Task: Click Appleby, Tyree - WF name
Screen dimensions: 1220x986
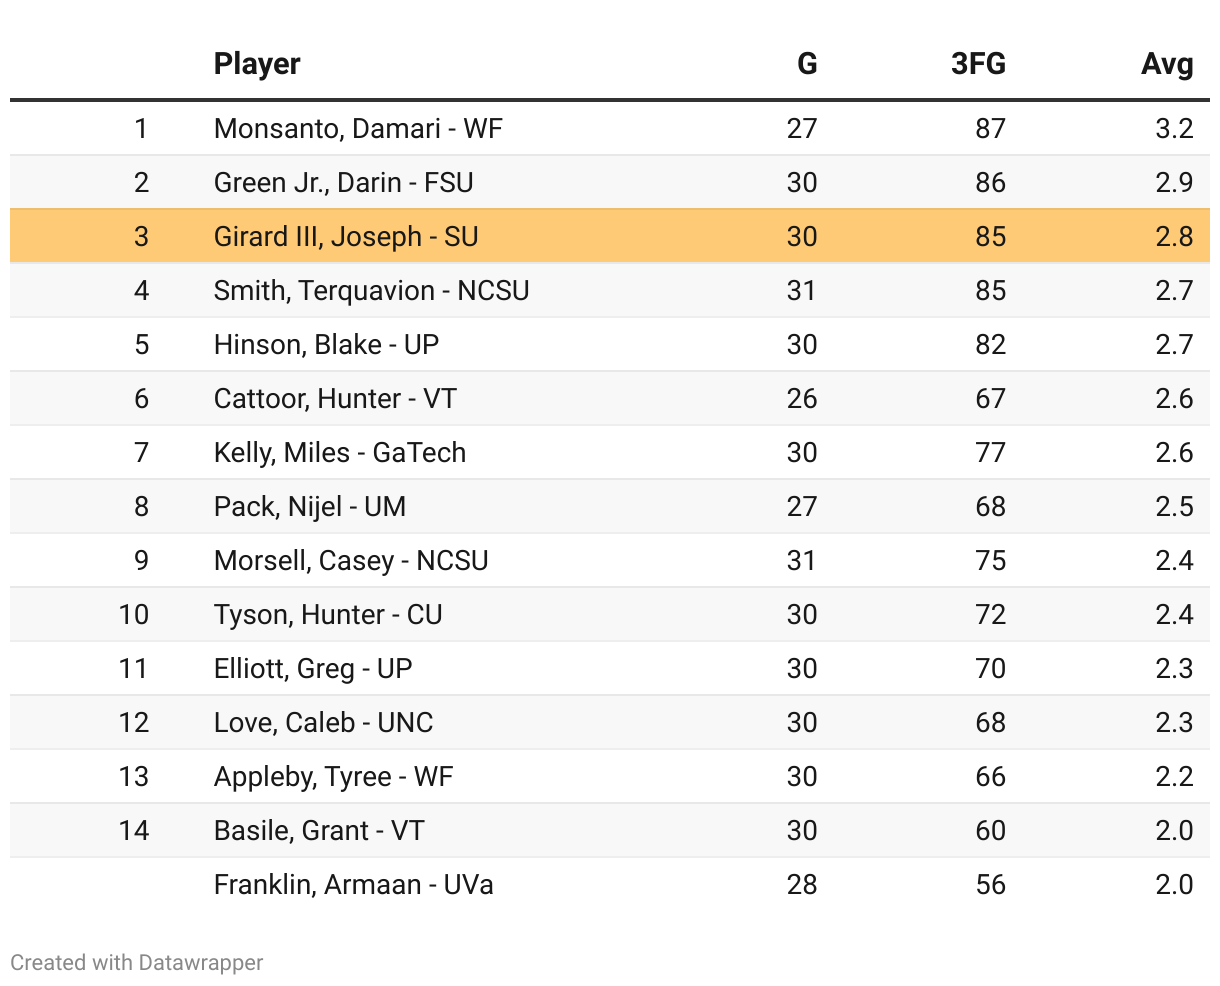Action: pyautogui.click(x=333, y=776)
